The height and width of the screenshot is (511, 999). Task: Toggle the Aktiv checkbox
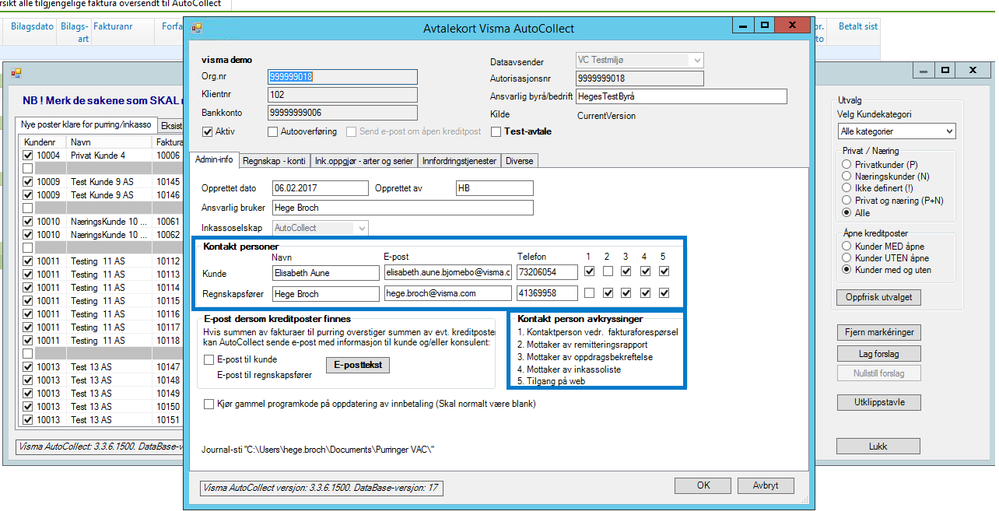click(207, 132)
